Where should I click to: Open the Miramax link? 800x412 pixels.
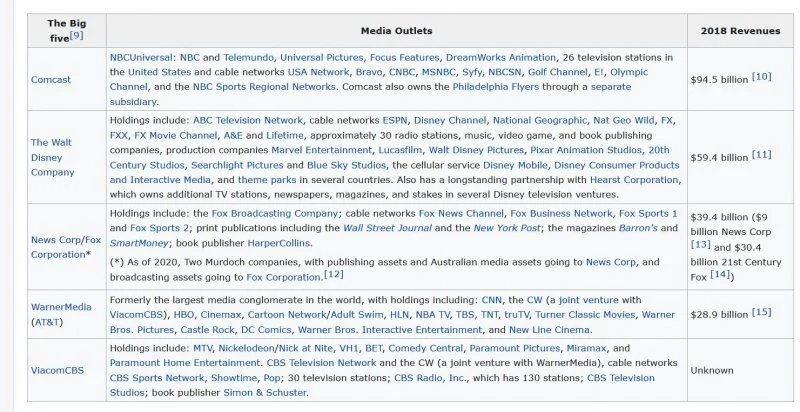tap(586, 348)
